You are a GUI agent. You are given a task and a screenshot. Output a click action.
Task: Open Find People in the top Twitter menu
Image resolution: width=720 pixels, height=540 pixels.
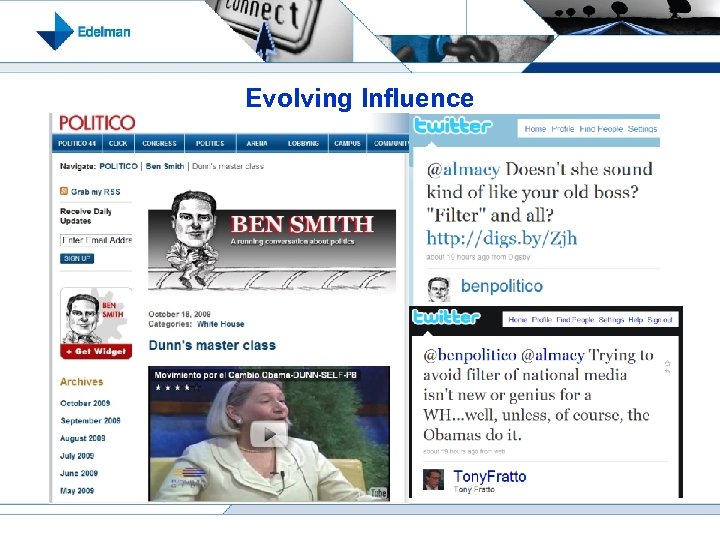pos(601,129)
